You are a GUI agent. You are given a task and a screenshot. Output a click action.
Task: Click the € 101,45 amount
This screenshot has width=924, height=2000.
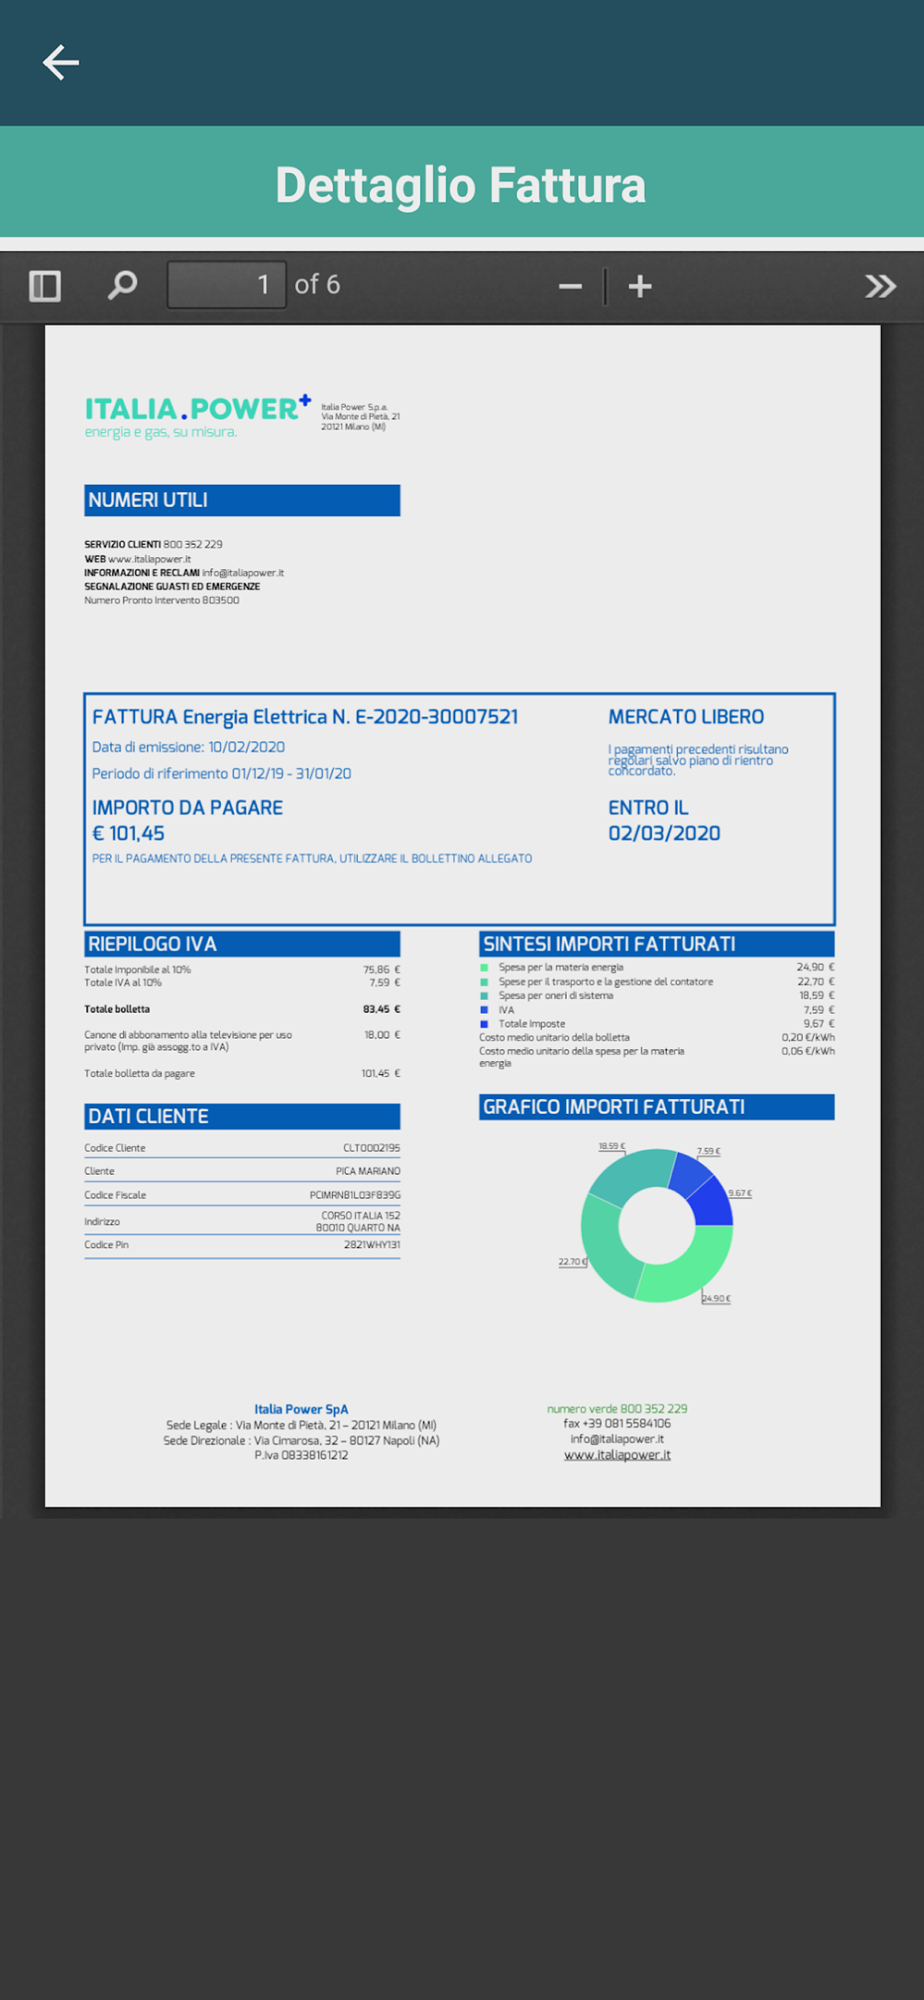(x=128, y=833)
